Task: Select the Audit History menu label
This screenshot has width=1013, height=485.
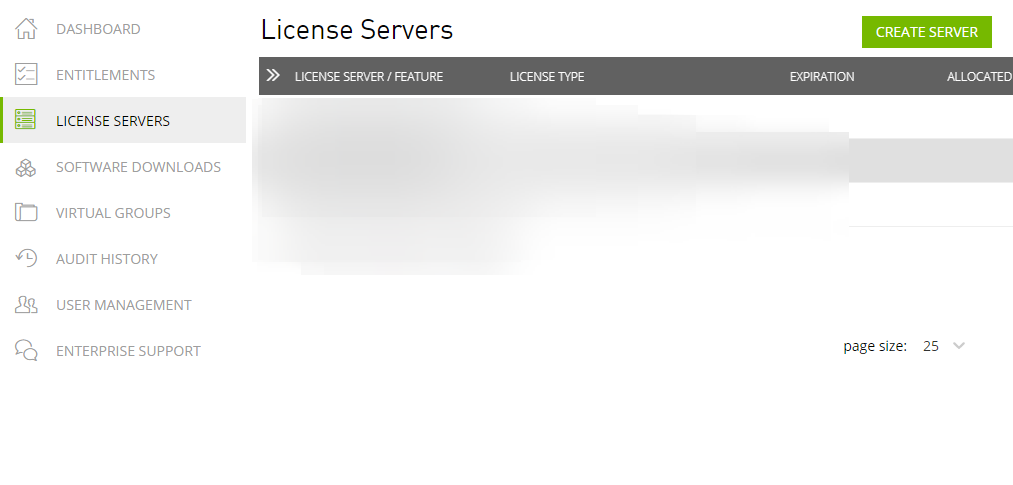Action: pyautogui.click(x=106, y=259)
